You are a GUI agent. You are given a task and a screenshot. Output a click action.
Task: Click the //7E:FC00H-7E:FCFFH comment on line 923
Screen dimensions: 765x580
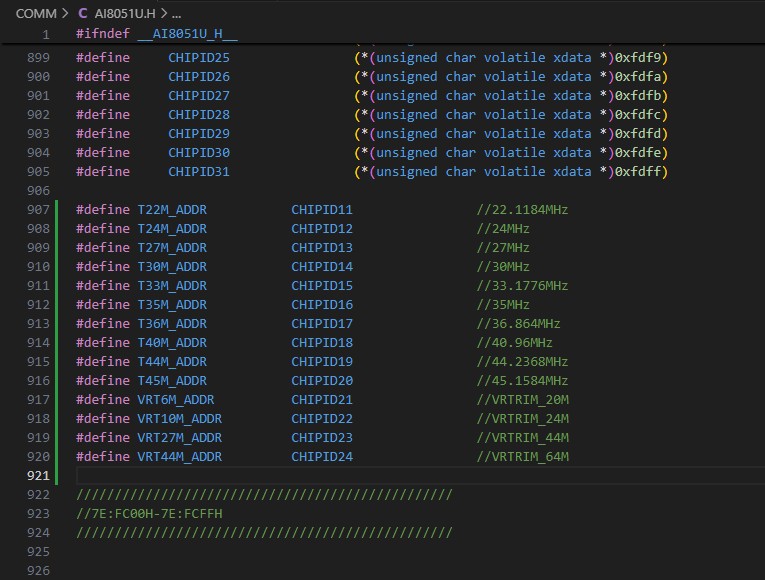pyautogui.click(x=149, y=514)
